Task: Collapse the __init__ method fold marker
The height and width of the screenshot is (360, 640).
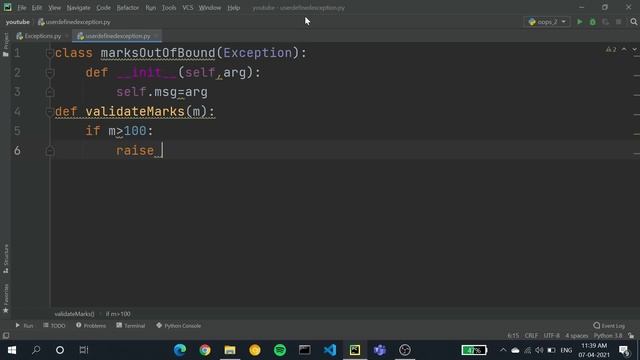Action: 50,73
